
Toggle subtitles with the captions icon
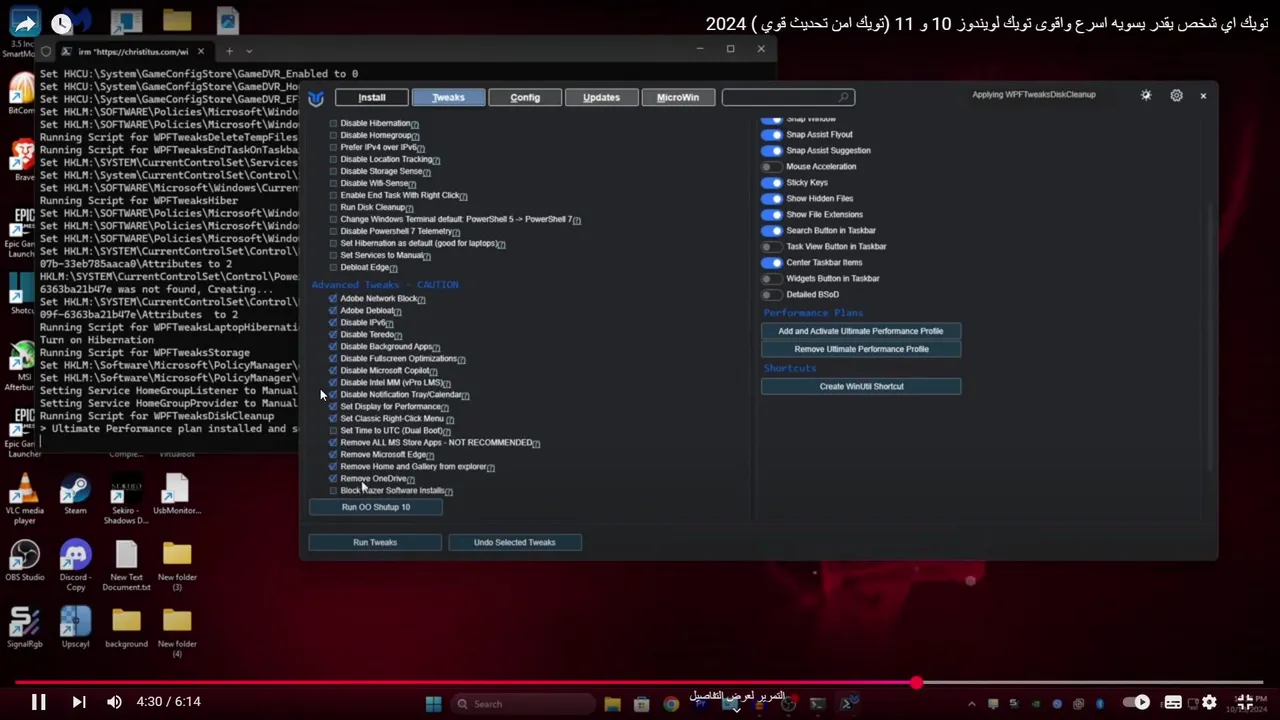(1173, 702)
